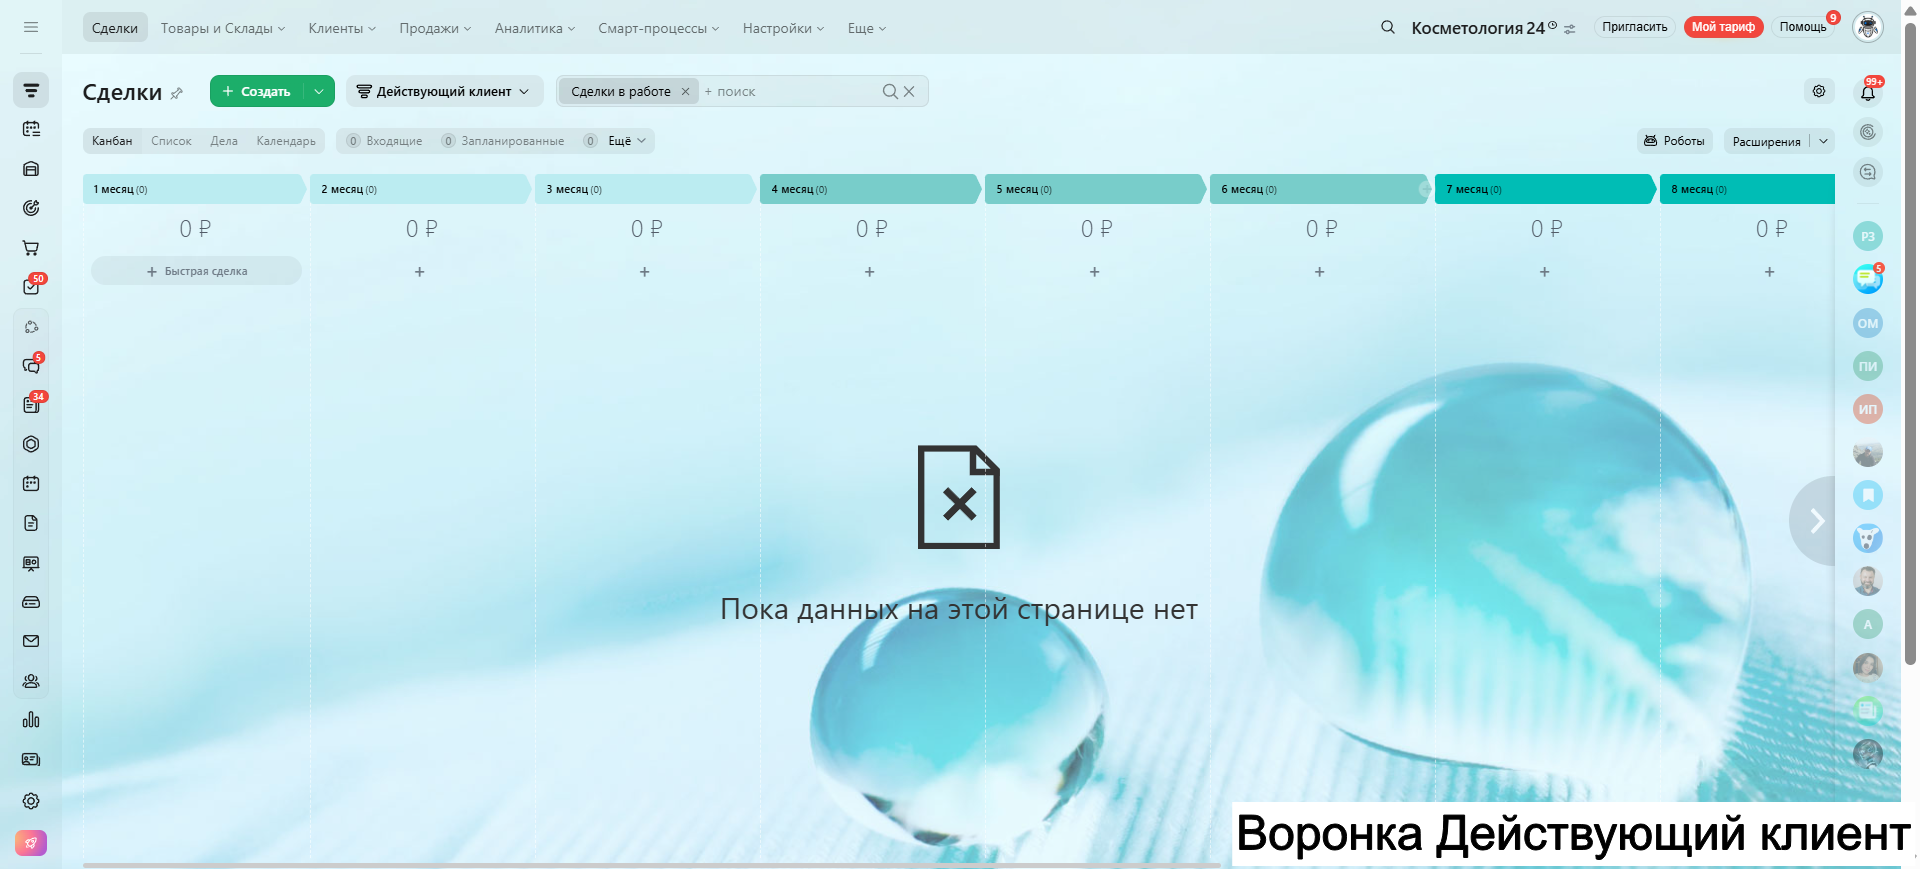Clear the filter search with the X icon
This screenshot has width=1920, height=869.
(x=909, y=91)
